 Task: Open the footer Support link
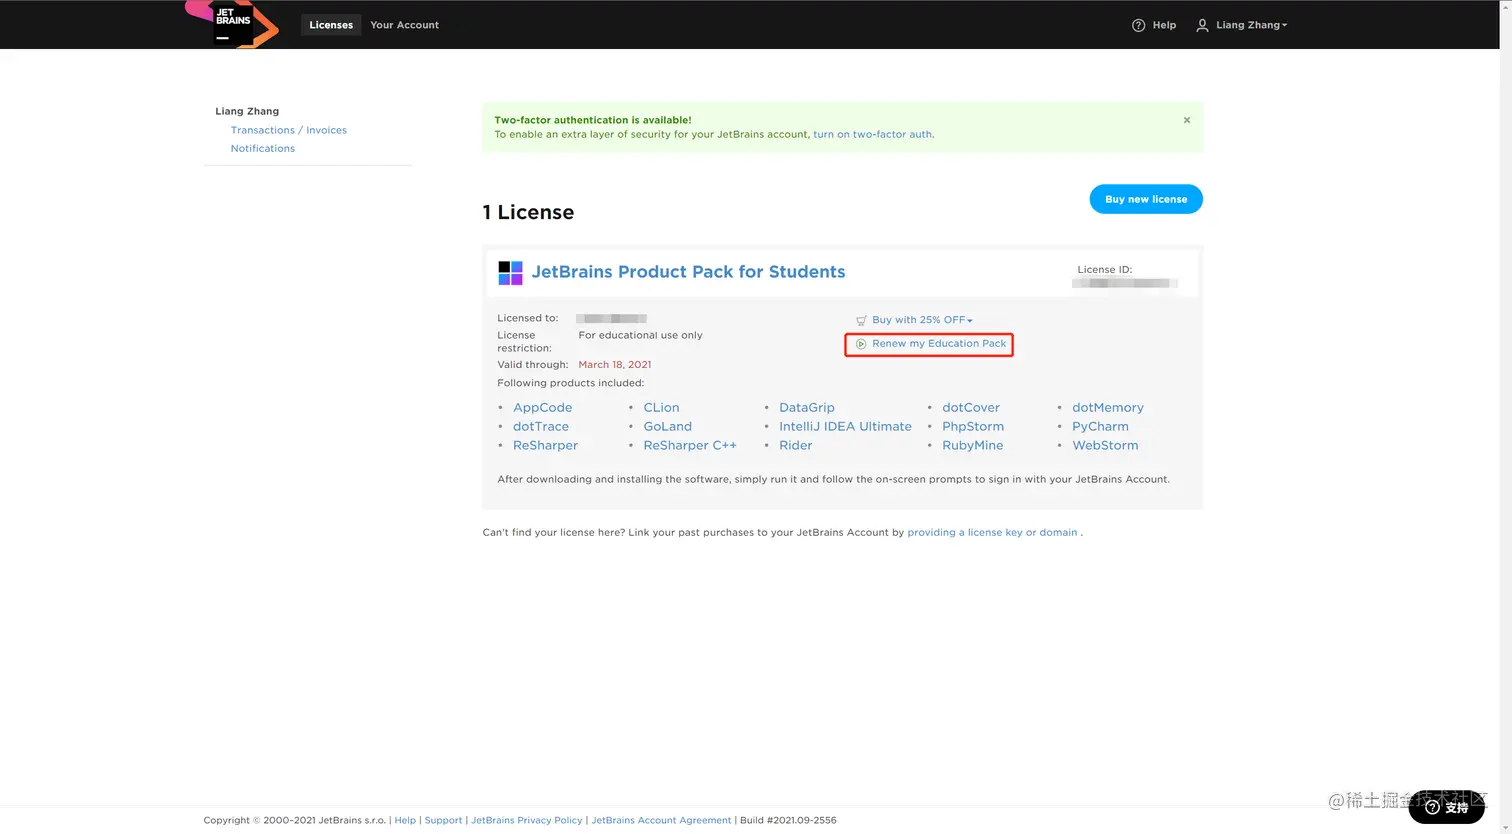click(x=443, y=820)
